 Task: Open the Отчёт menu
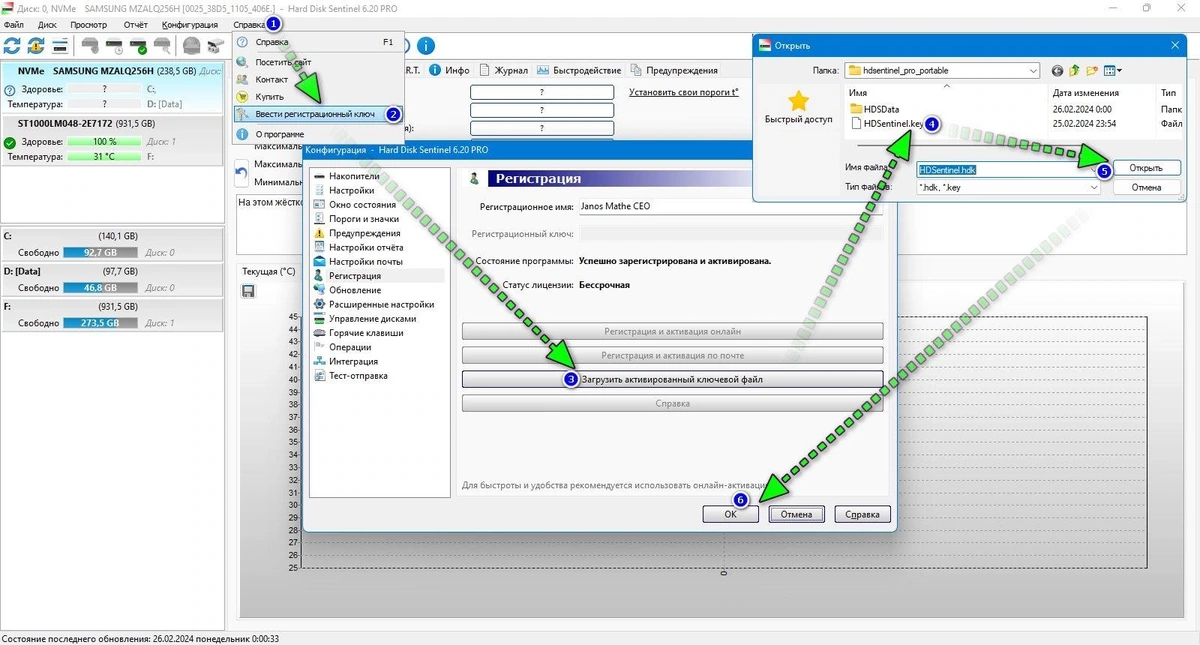coord(135,24)
